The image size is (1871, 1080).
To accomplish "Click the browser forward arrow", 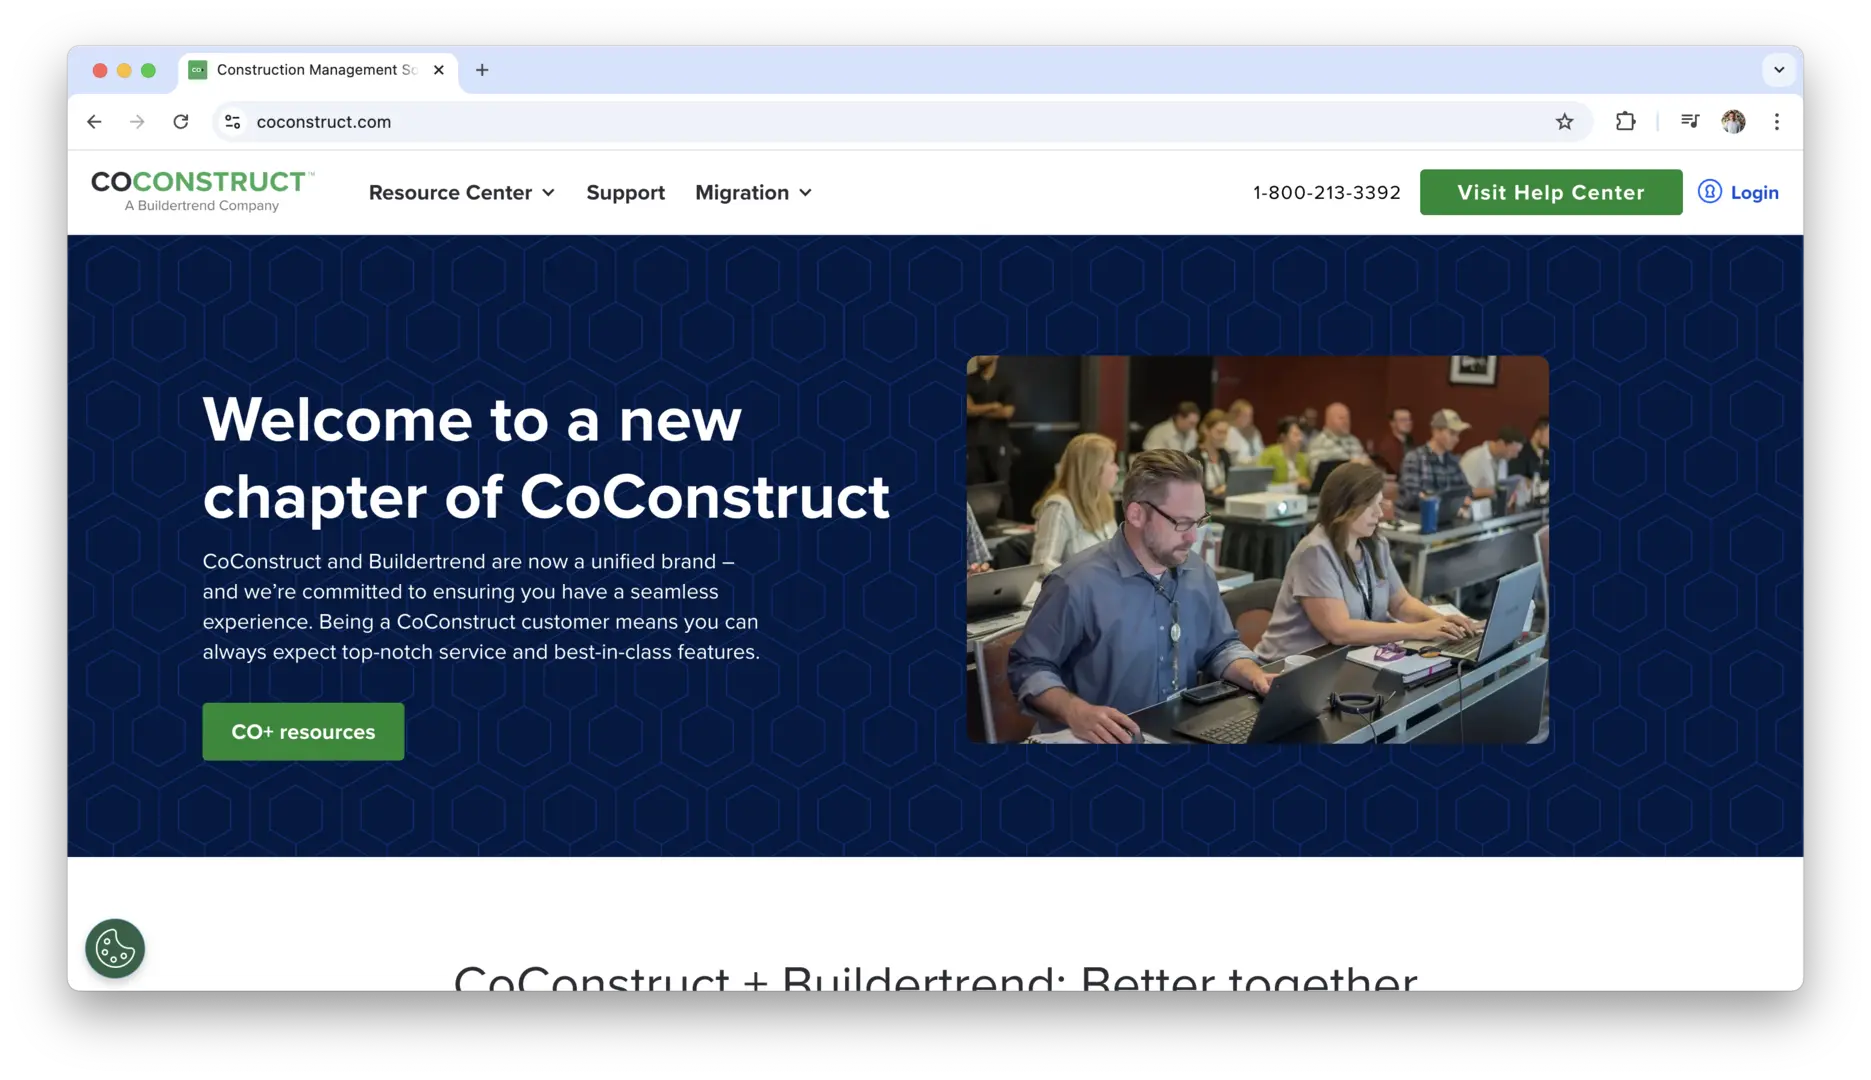I will (x=137, y=122).
